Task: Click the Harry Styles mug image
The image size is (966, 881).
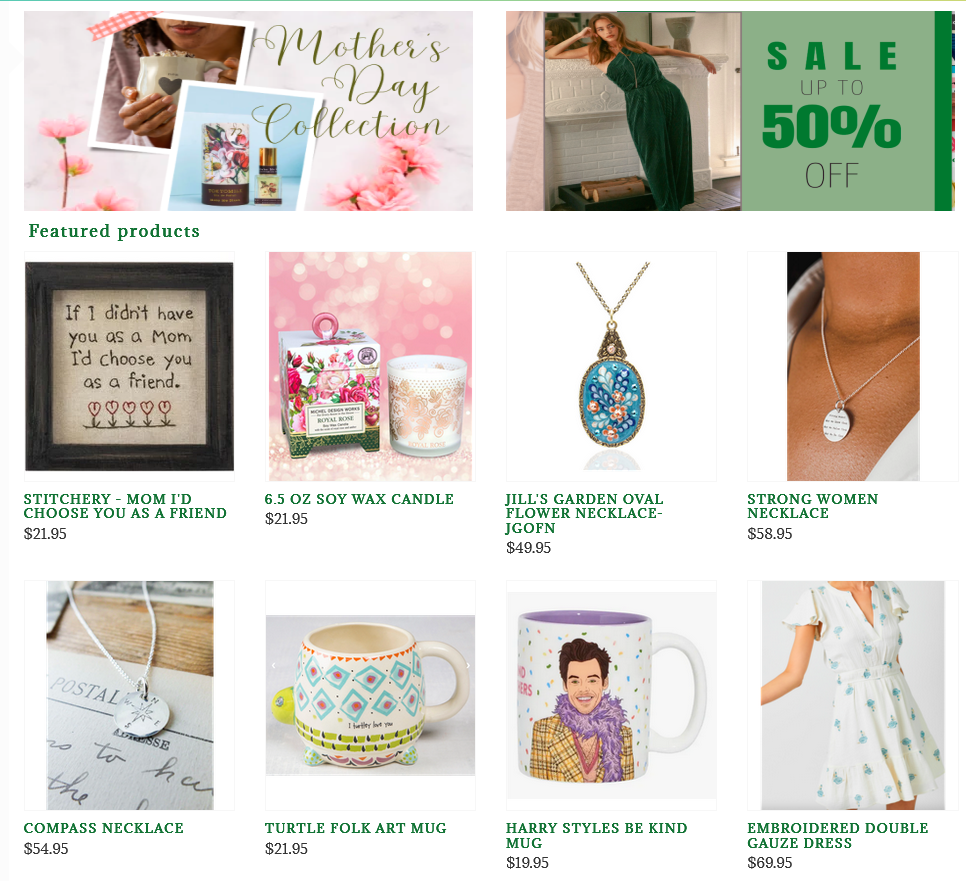Action: pyautogui.click(x=611, y=695)
